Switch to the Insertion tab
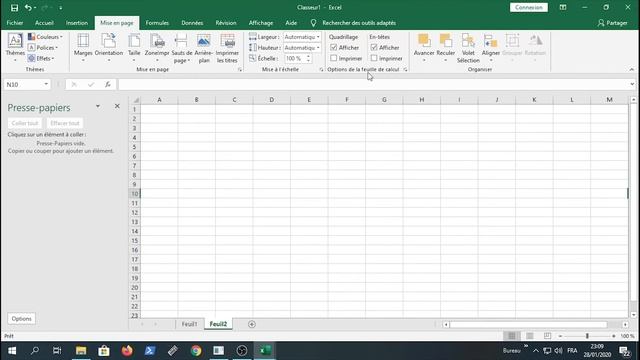The image size is (640, 360). point(77,23)
